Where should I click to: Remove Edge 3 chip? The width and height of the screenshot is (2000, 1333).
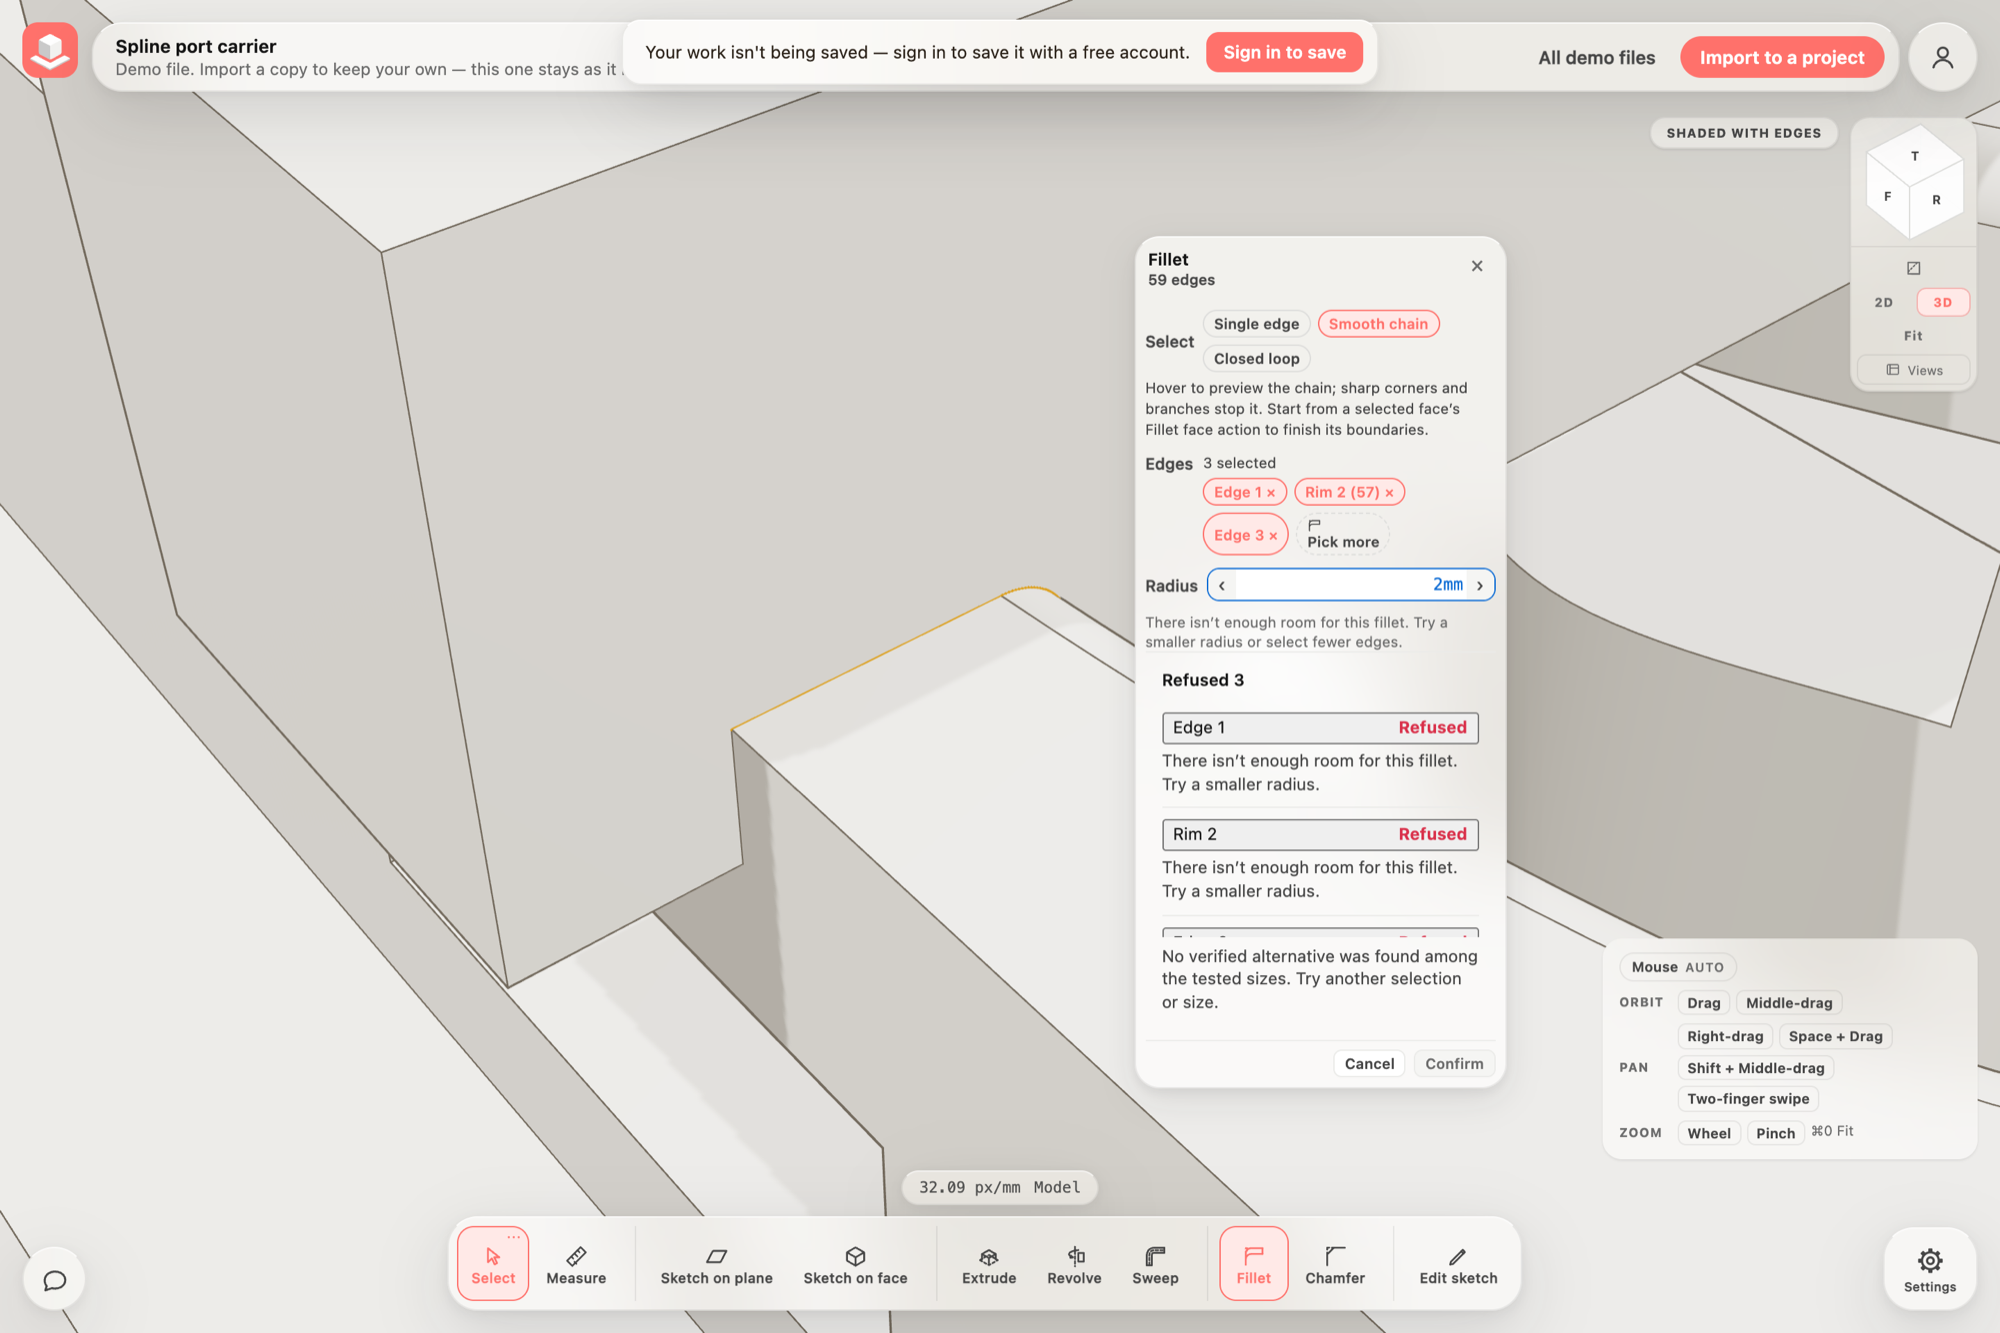(x=1273, y=536)
